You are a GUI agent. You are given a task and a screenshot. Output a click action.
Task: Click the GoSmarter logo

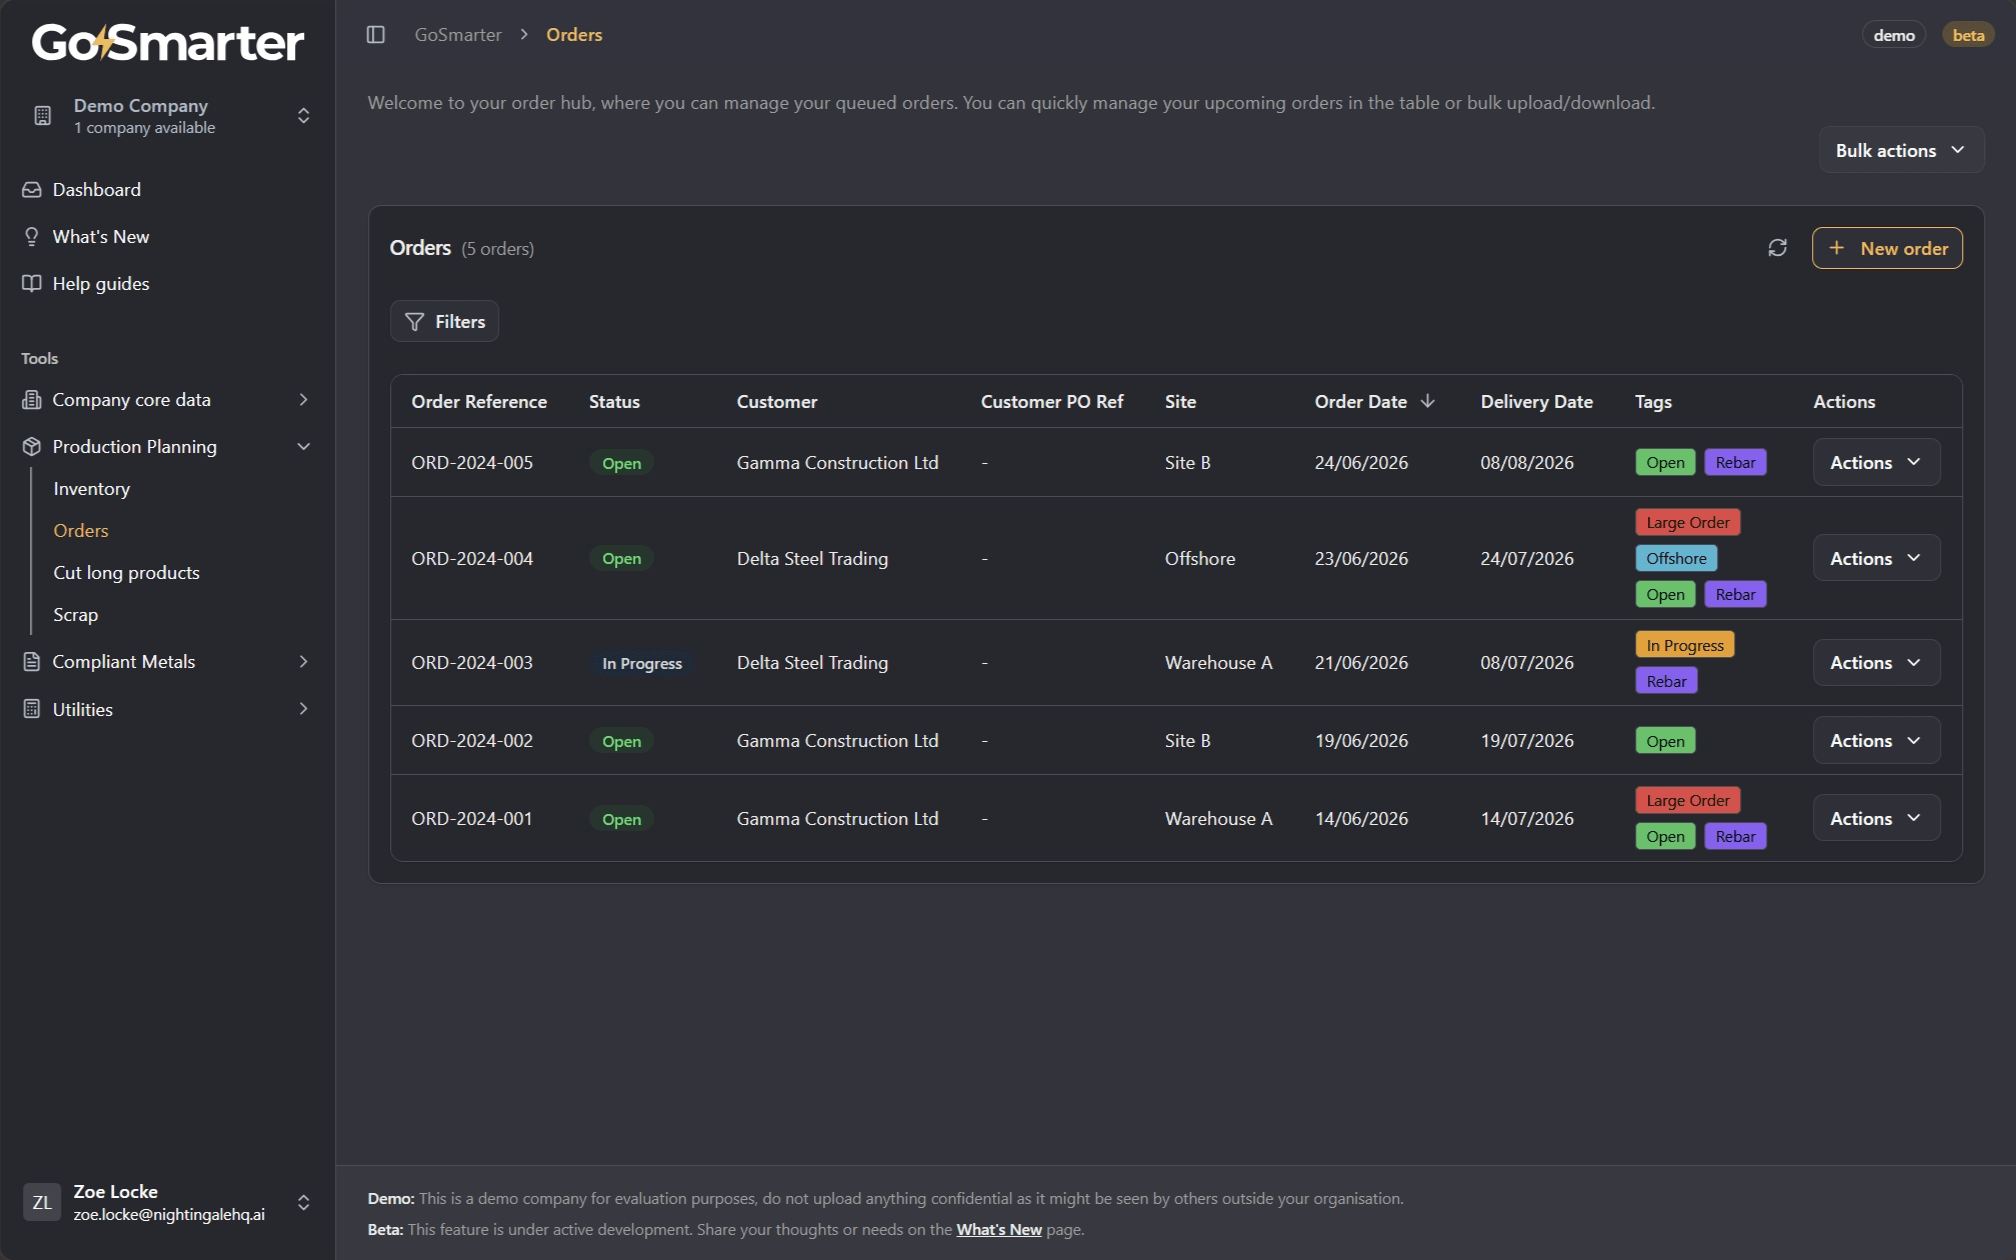pyautogui.click(x=168, y=43)
